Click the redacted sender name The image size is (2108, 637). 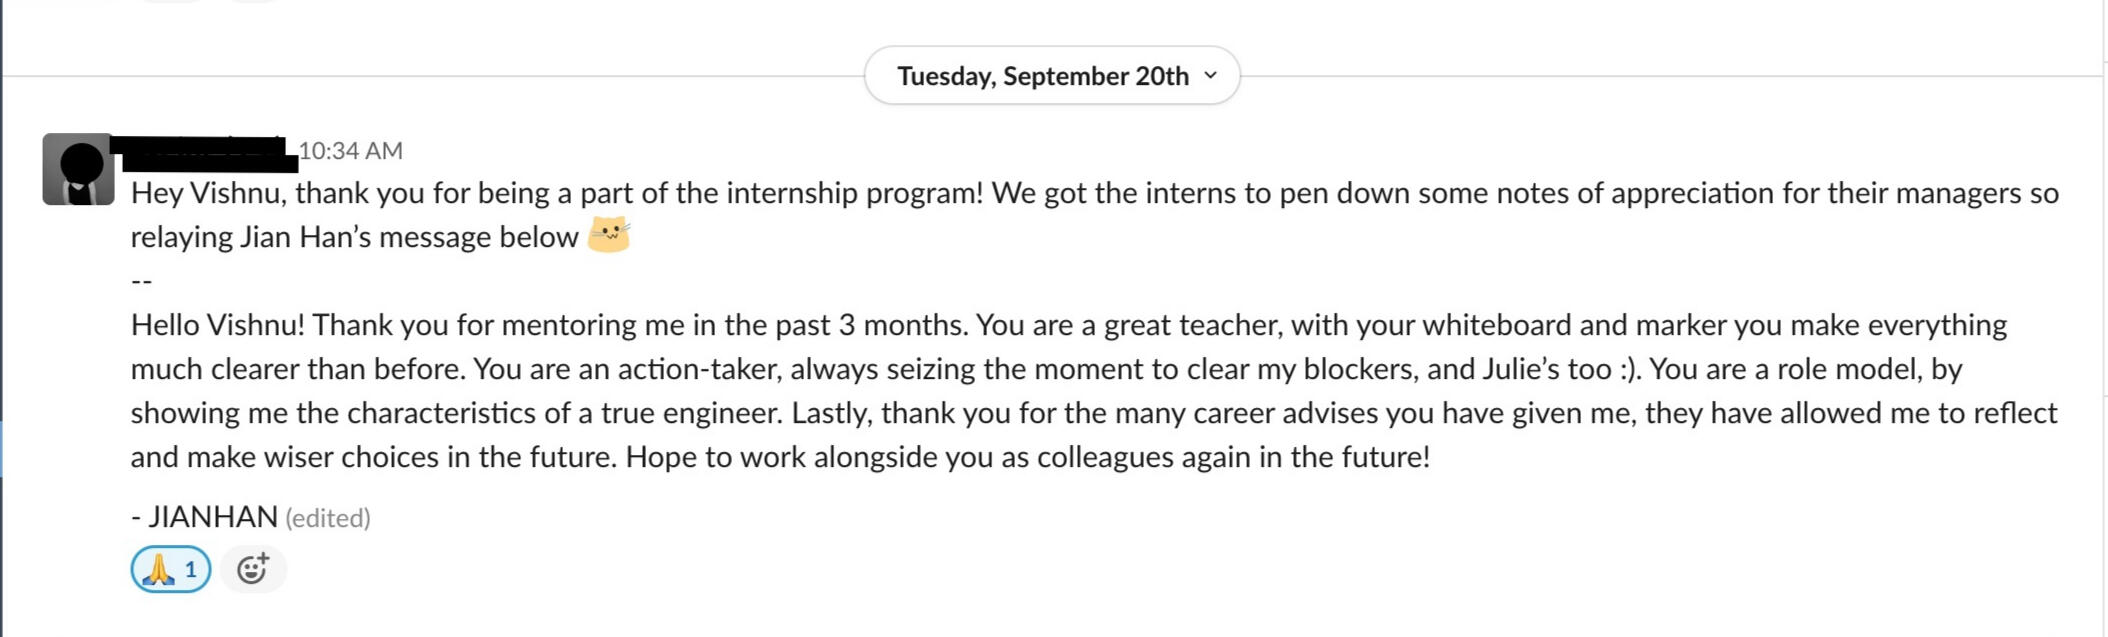205,151
